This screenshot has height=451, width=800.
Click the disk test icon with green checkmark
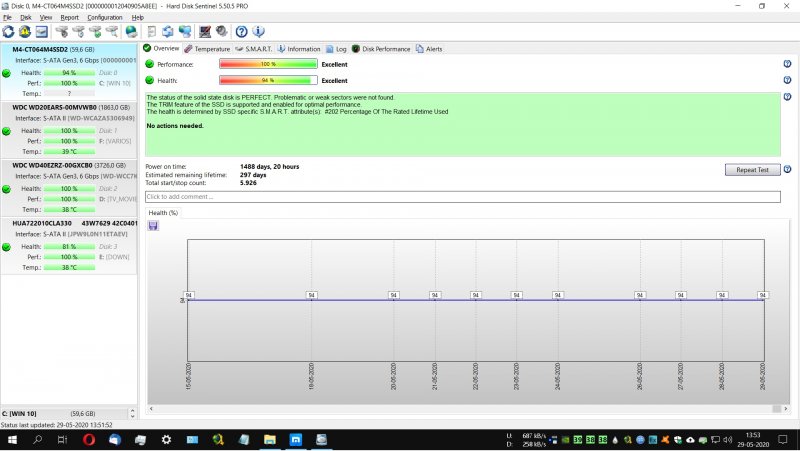coord(95,32)
